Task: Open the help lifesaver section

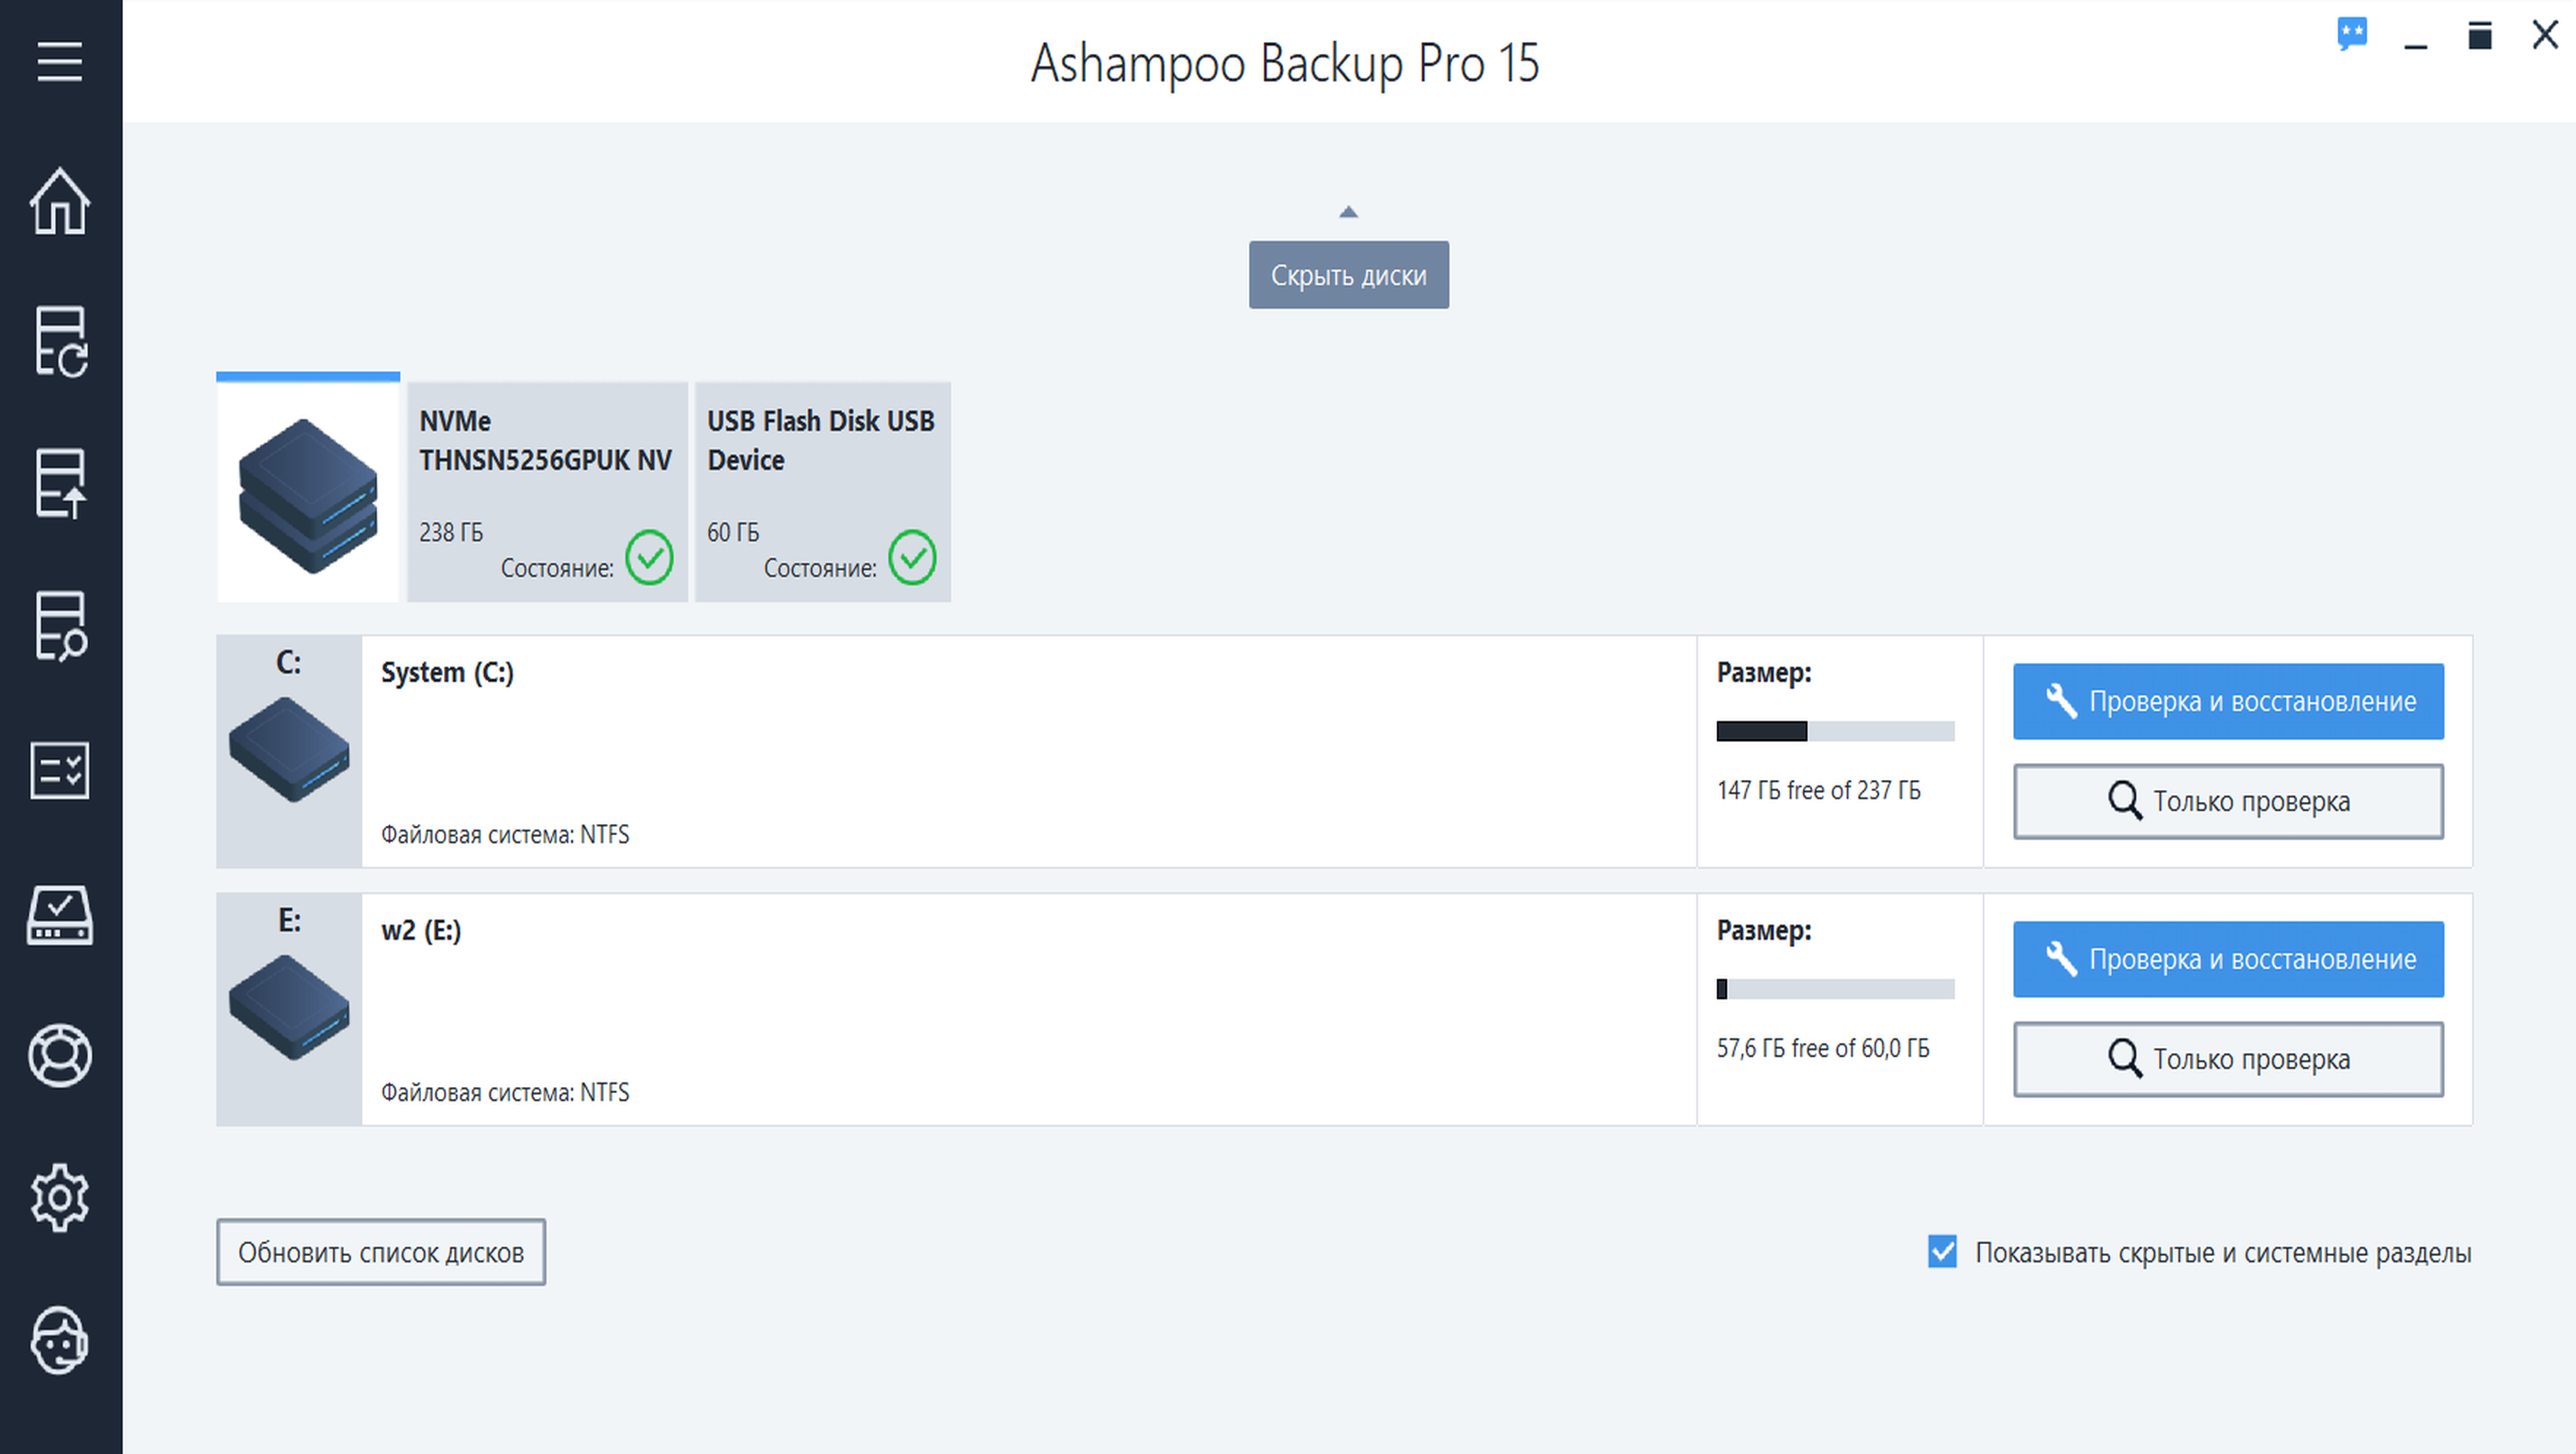Action: tap(59, 1056)
